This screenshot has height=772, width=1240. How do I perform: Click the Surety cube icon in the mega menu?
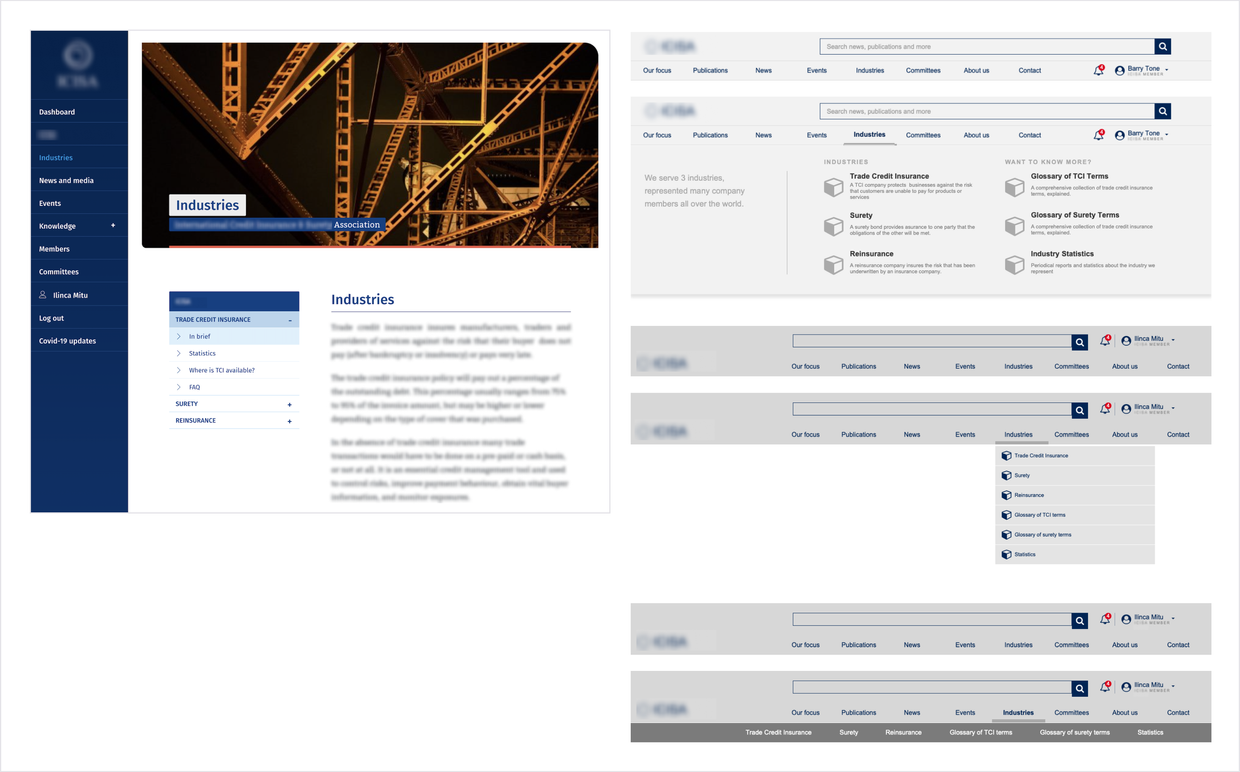tap(834, 224)
